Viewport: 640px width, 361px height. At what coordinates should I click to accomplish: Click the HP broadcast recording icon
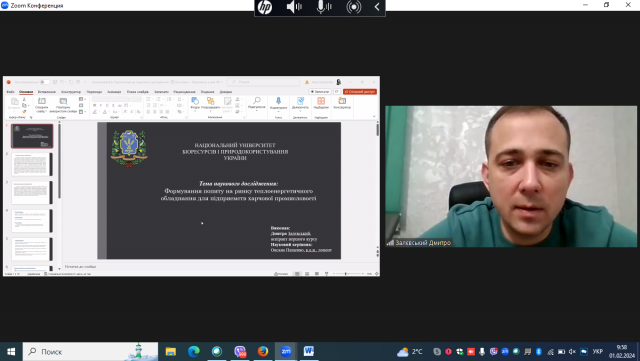point(353,7)
